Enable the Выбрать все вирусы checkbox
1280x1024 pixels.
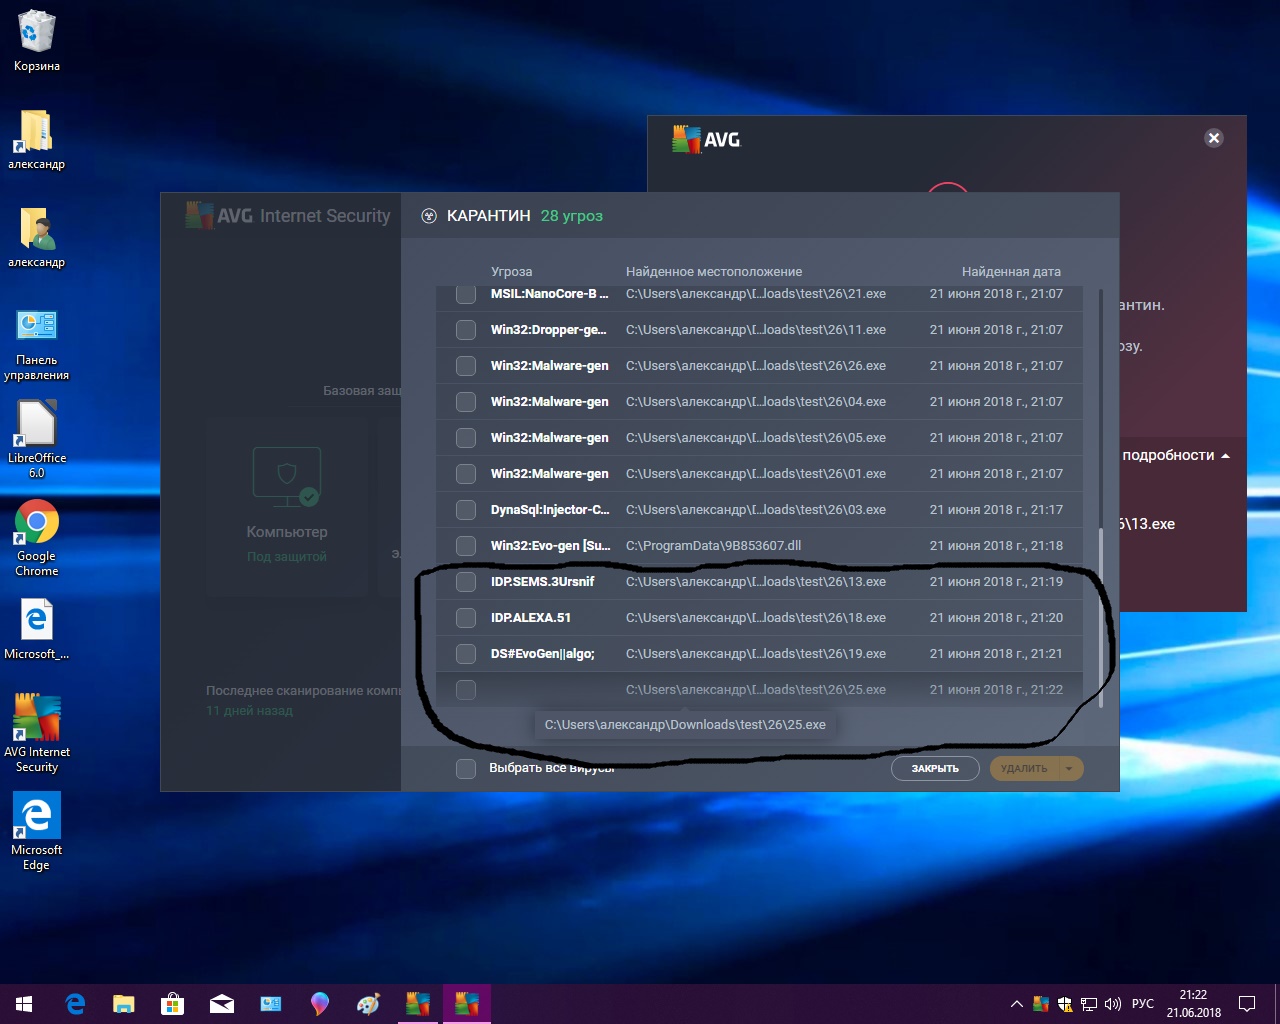pos(466,769)
